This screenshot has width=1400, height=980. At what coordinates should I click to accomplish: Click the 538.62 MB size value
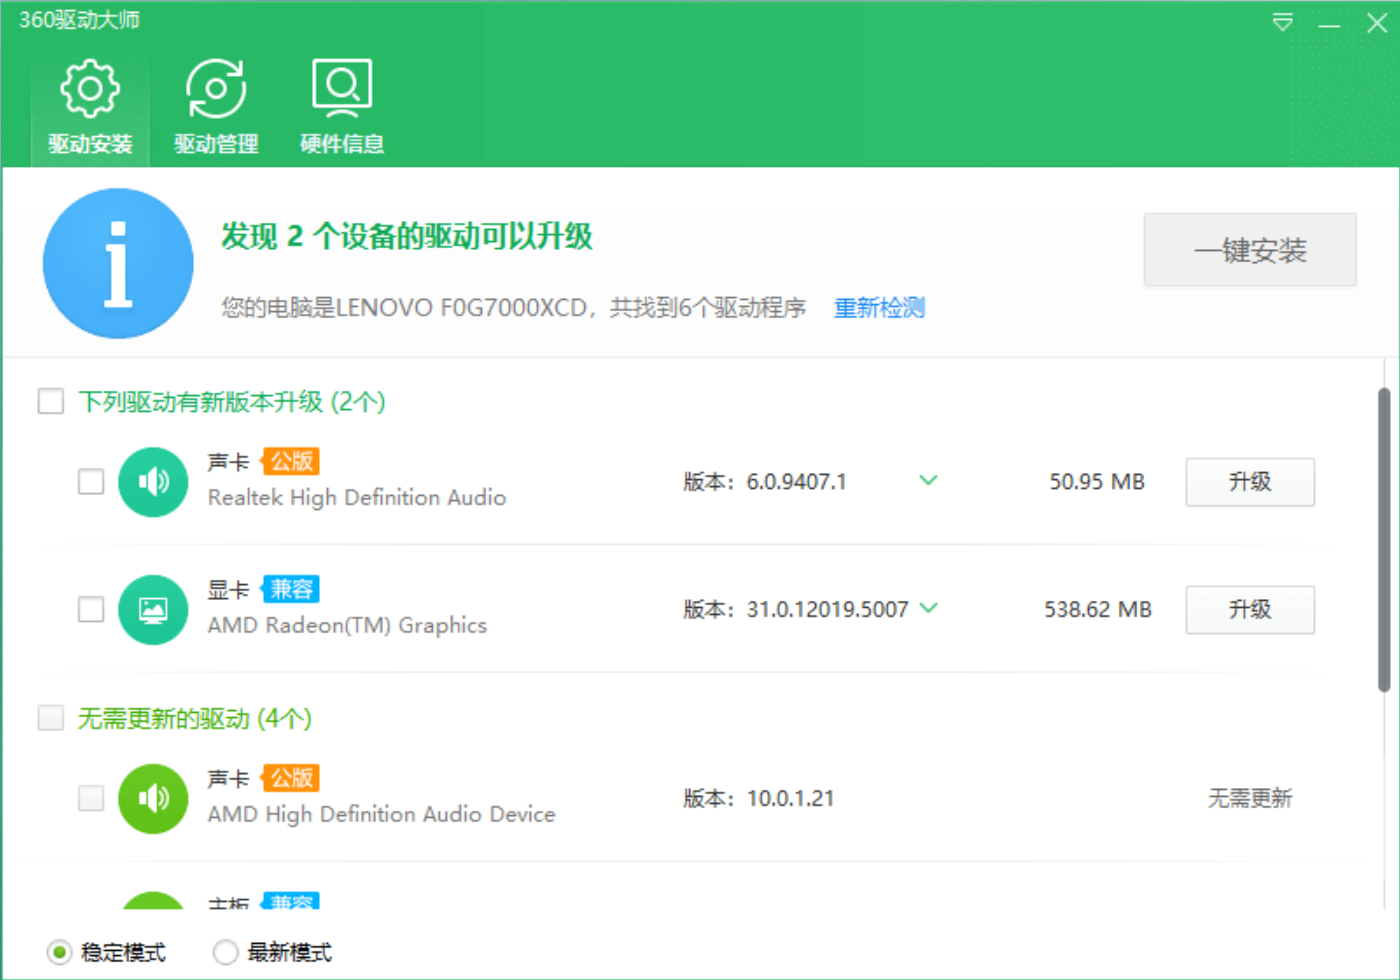[1098, 610]
